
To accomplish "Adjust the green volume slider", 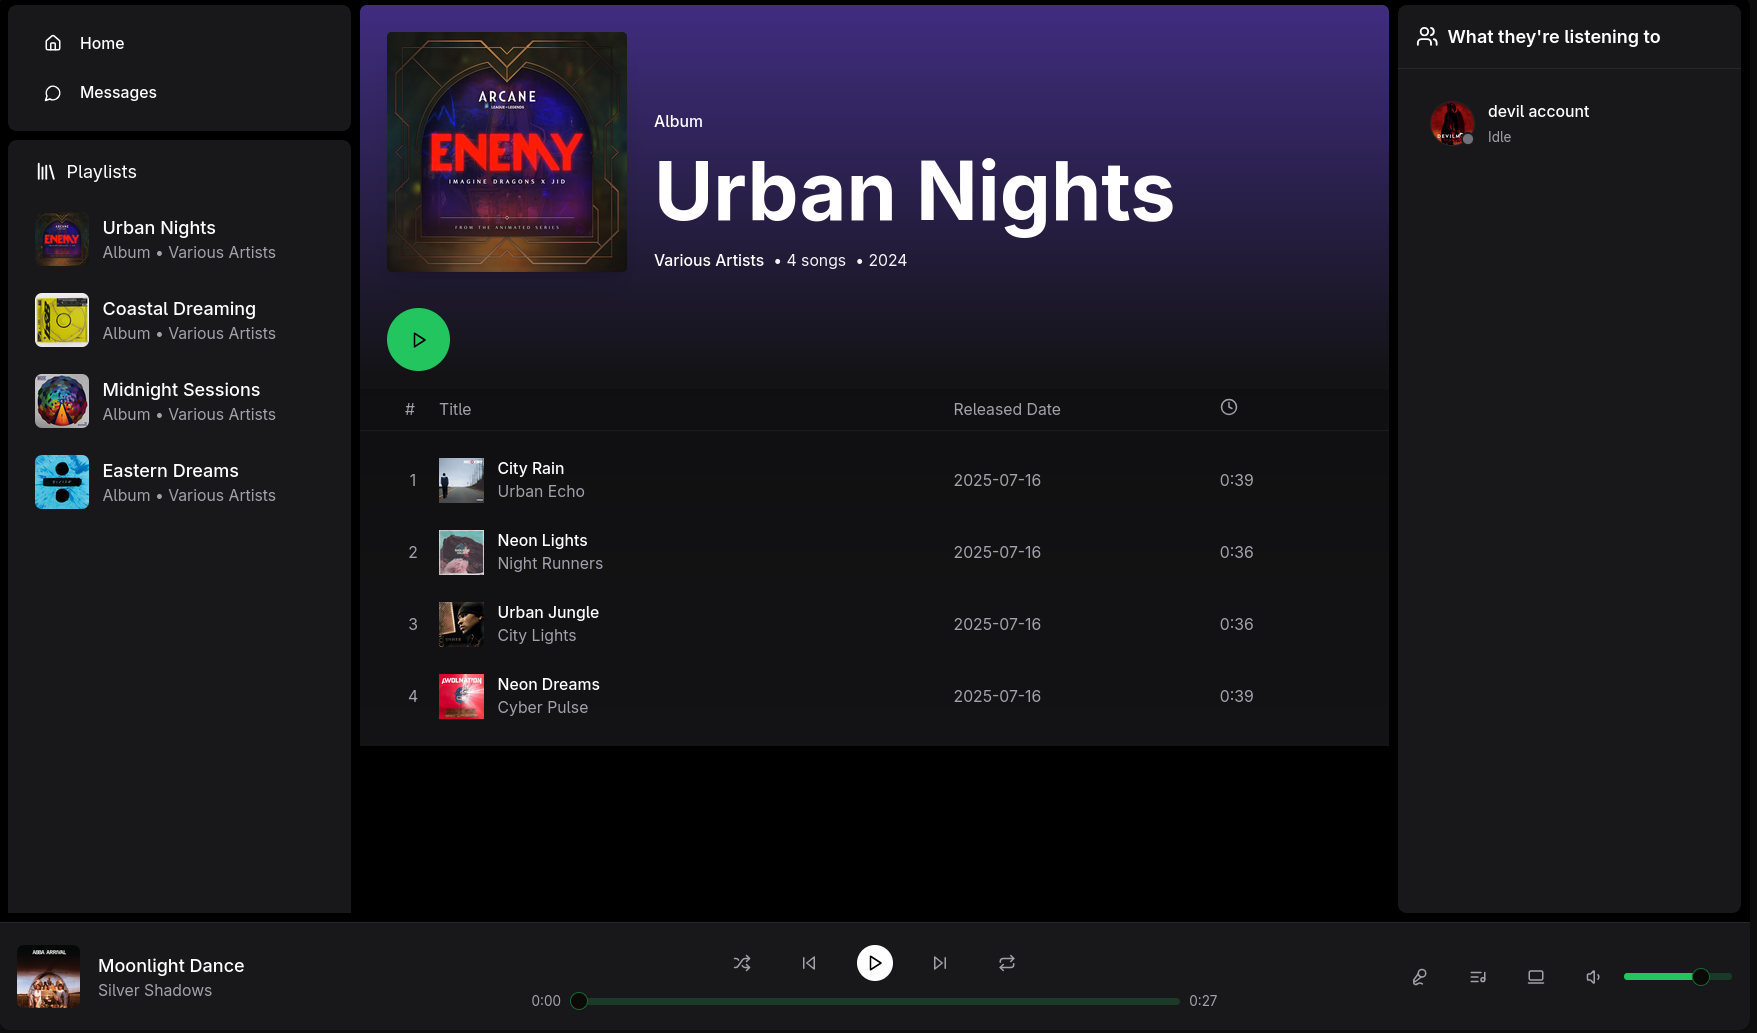I will point(1677,976).
